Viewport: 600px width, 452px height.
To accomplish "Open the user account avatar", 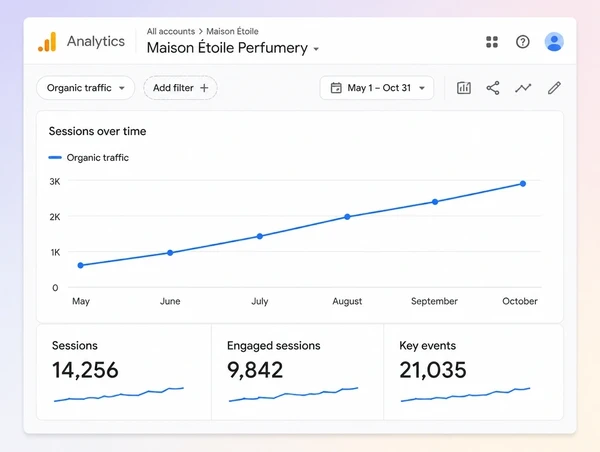I will (554, 42).
